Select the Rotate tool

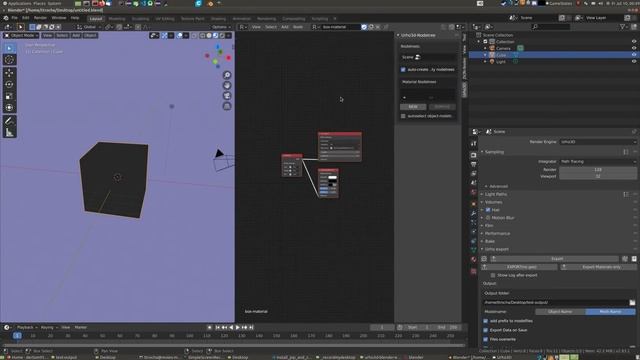click(9, 84)
